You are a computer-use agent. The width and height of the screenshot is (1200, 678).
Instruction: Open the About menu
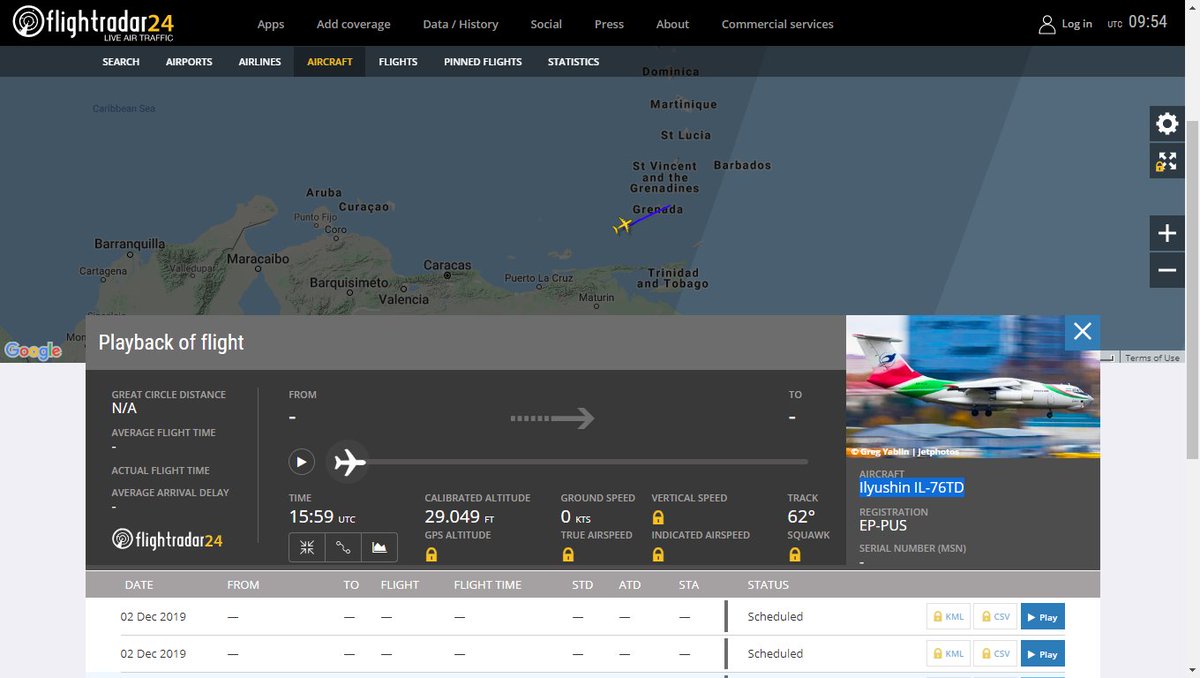coord(673,24)
